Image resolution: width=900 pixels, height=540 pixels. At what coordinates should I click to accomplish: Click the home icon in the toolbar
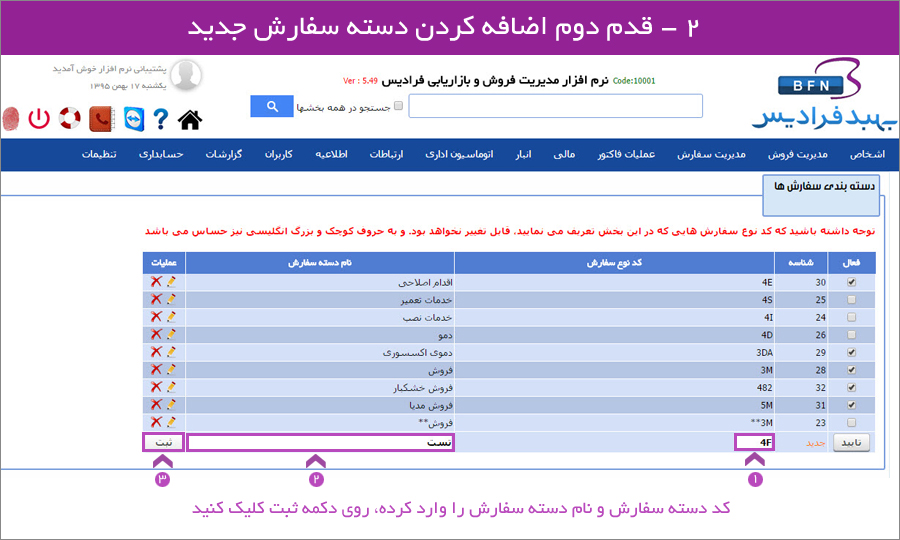pyautogui.click(x=190, y=119)
